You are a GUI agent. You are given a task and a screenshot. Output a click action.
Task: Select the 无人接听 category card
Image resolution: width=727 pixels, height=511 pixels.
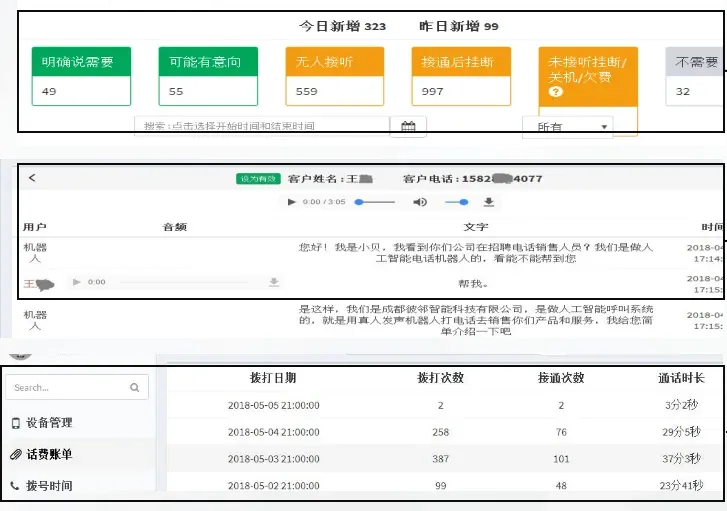335,77
